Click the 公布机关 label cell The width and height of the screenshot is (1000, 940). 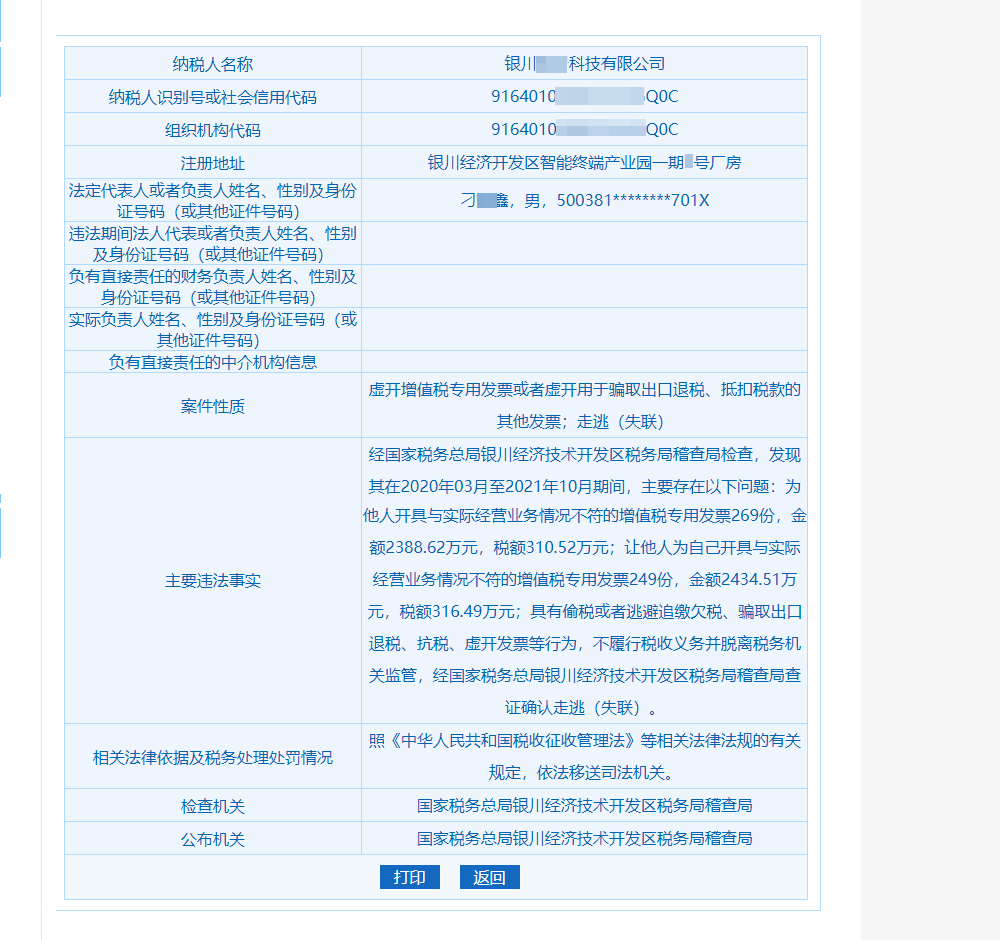(x=213, y=839)
